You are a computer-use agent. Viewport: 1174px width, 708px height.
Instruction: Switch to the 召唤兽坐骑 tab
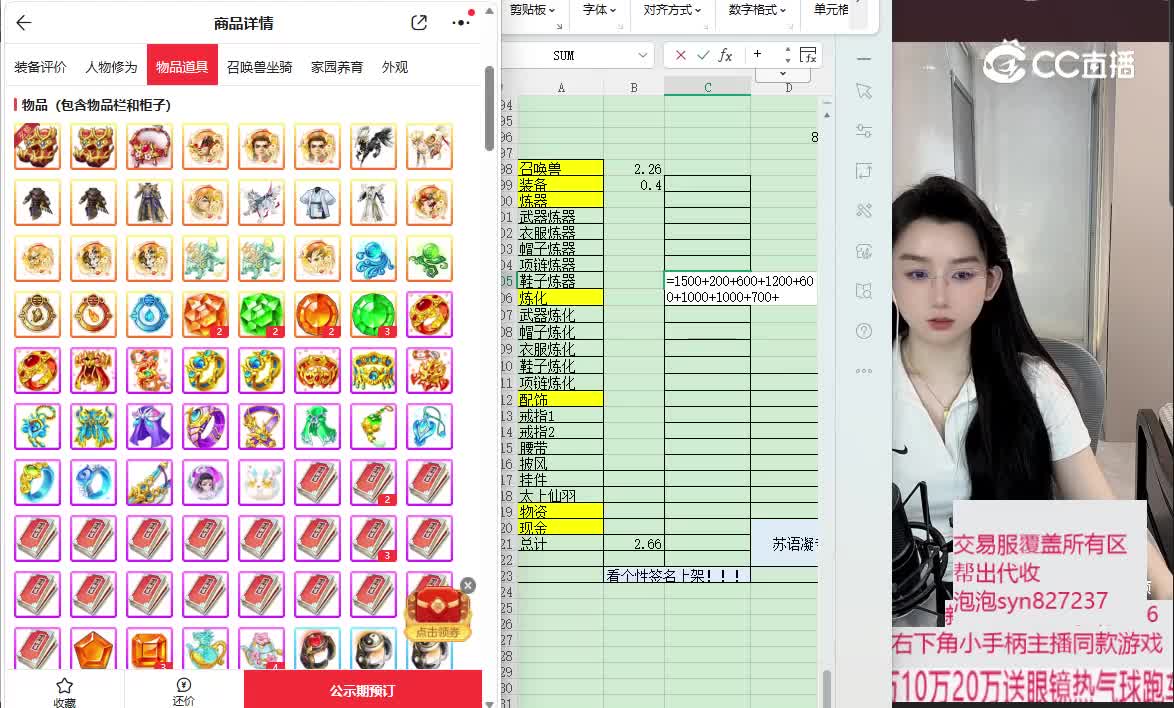(x=259, y=67)
